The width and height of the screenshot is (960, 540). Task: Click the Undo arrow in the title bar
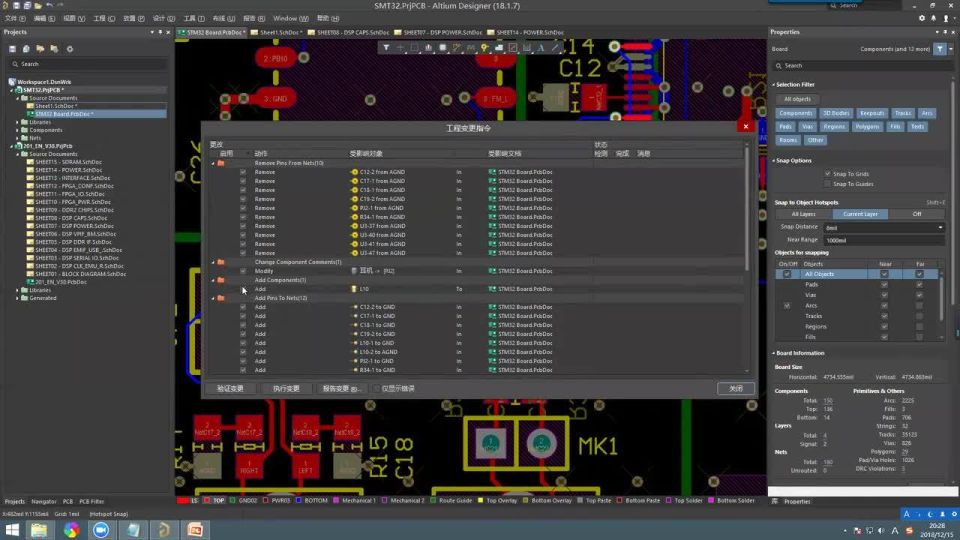point(50,6)
